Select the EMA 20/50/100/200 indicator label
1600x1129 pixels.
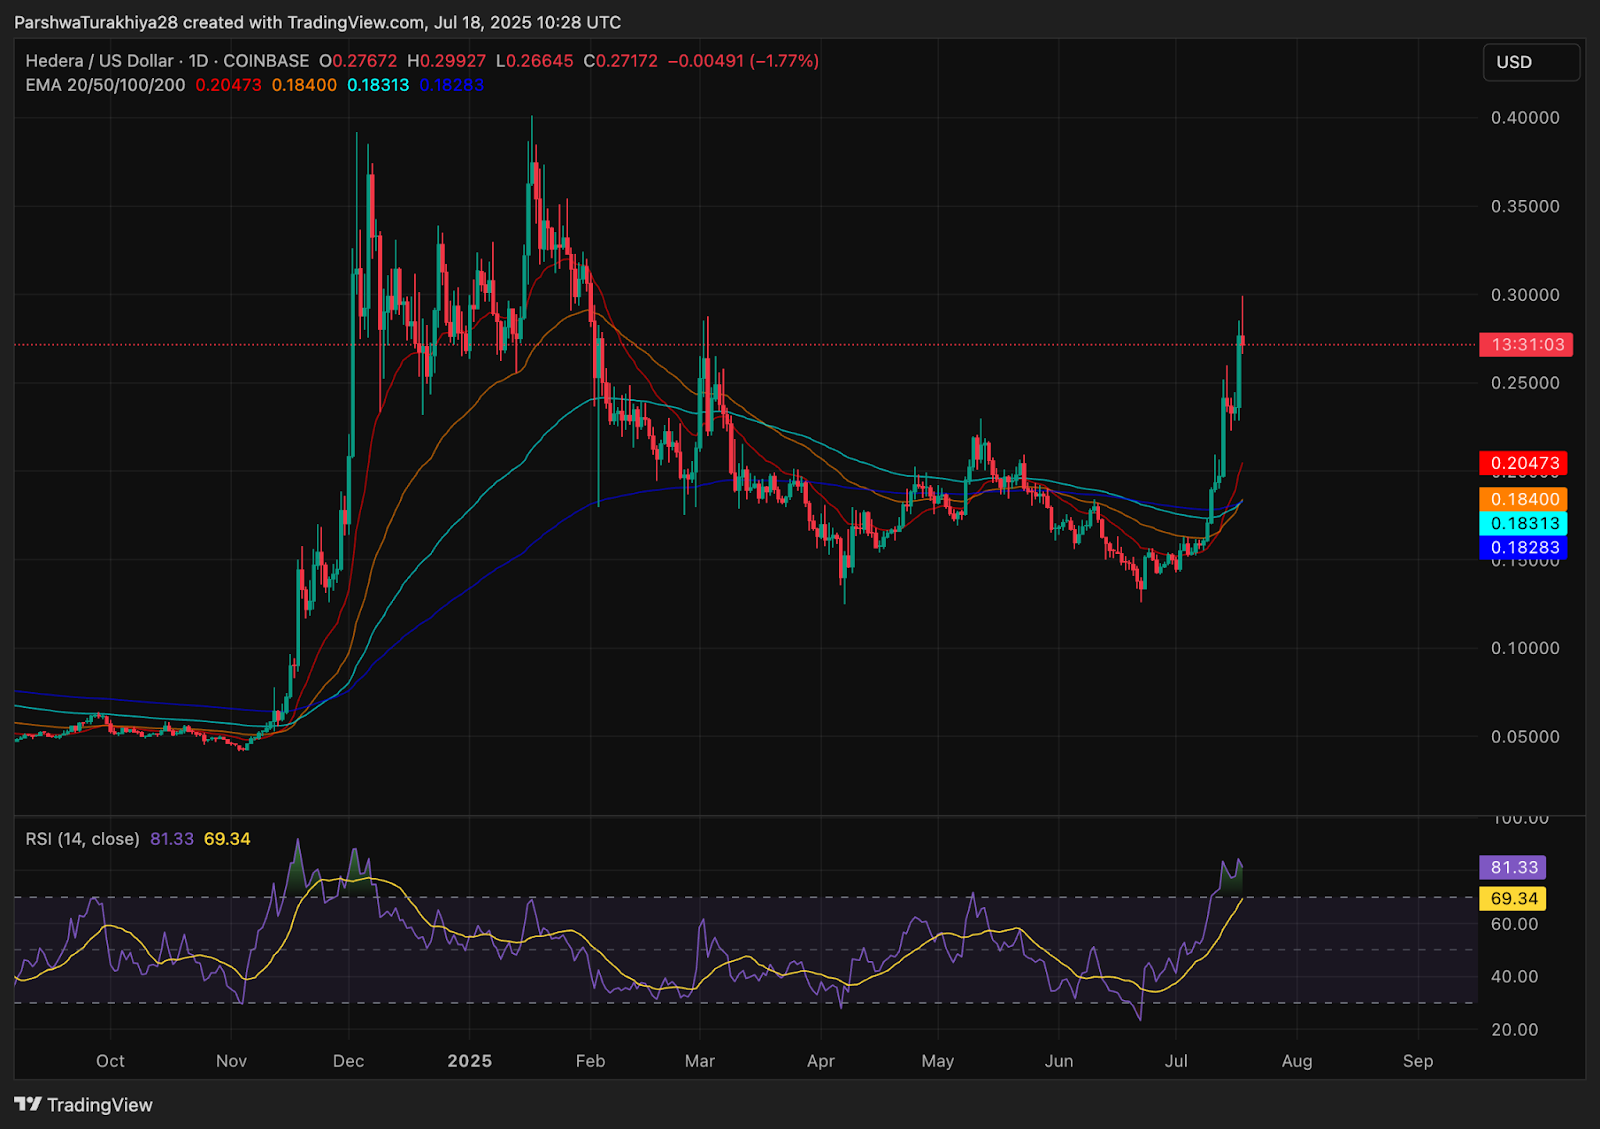105,85
